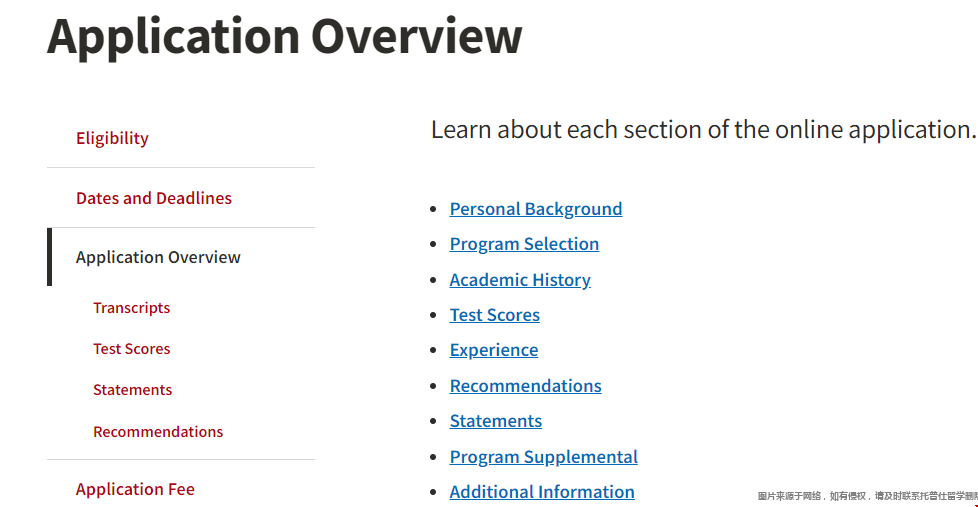Image resolution: width=978 pixels, height=507 pixels.
Task: Open Recommendations link in bulleted list
Action: pyautogui.click(x=525, y=386)
